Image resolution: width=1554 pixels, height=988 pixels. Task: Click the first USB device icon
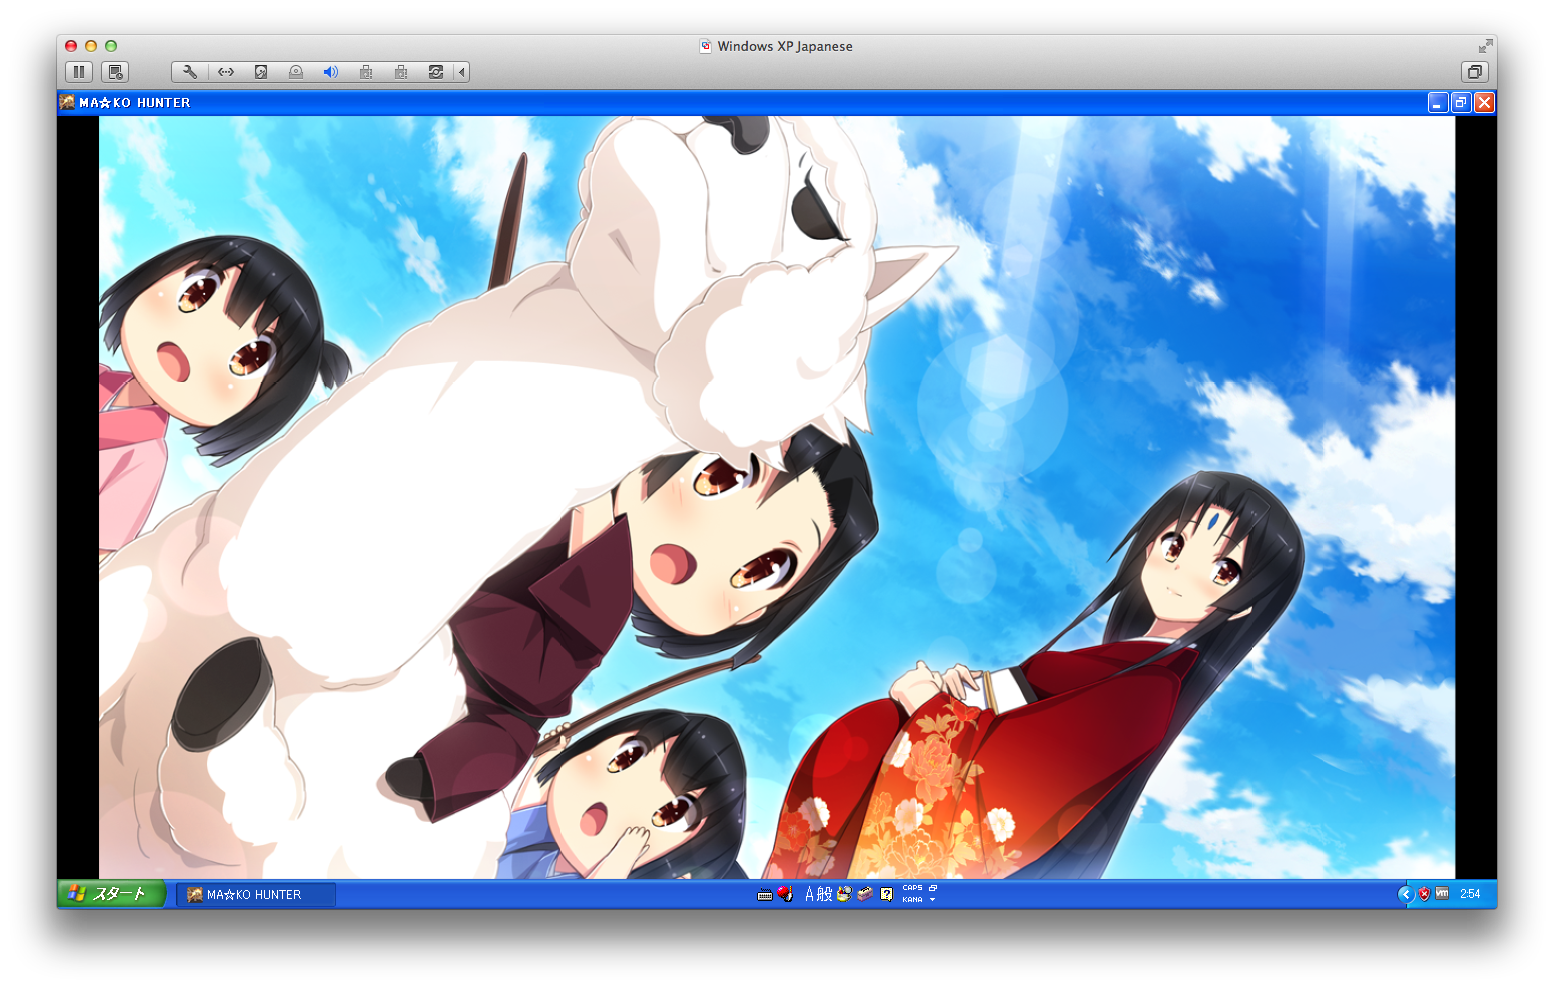tap(366, 72)
